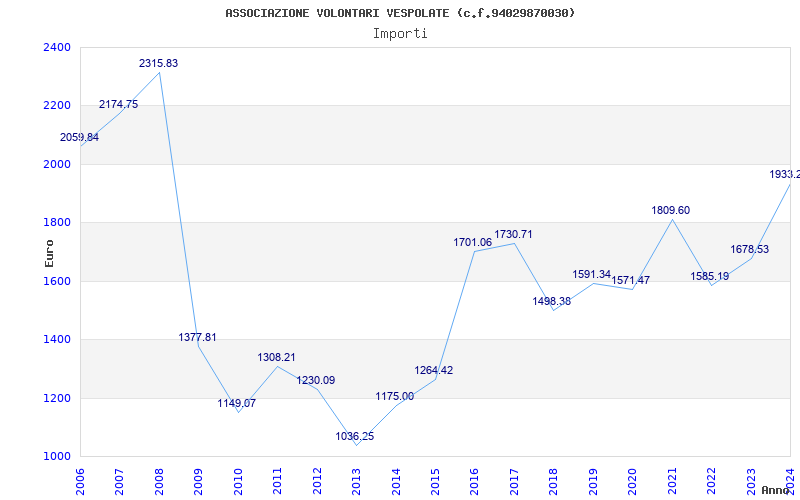The image size is (800, 500).
Task: Click the 1678.53 value label
Action: coord(749,249)
